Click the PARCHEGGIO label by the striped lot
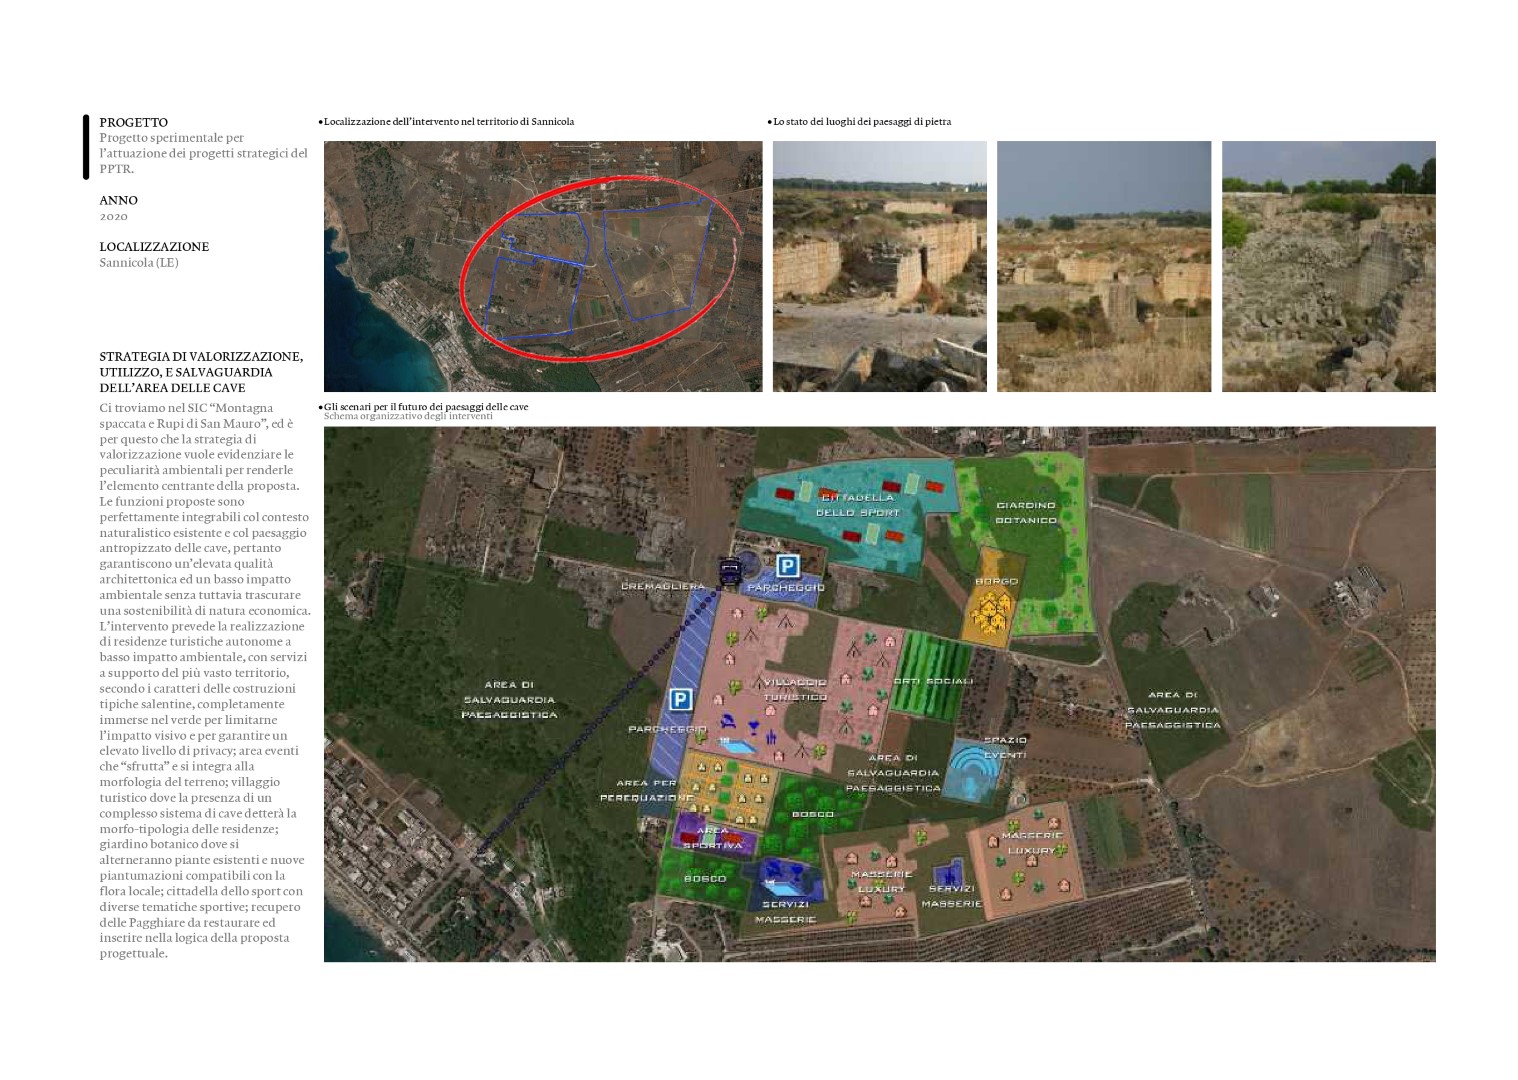 pos(667,729)
